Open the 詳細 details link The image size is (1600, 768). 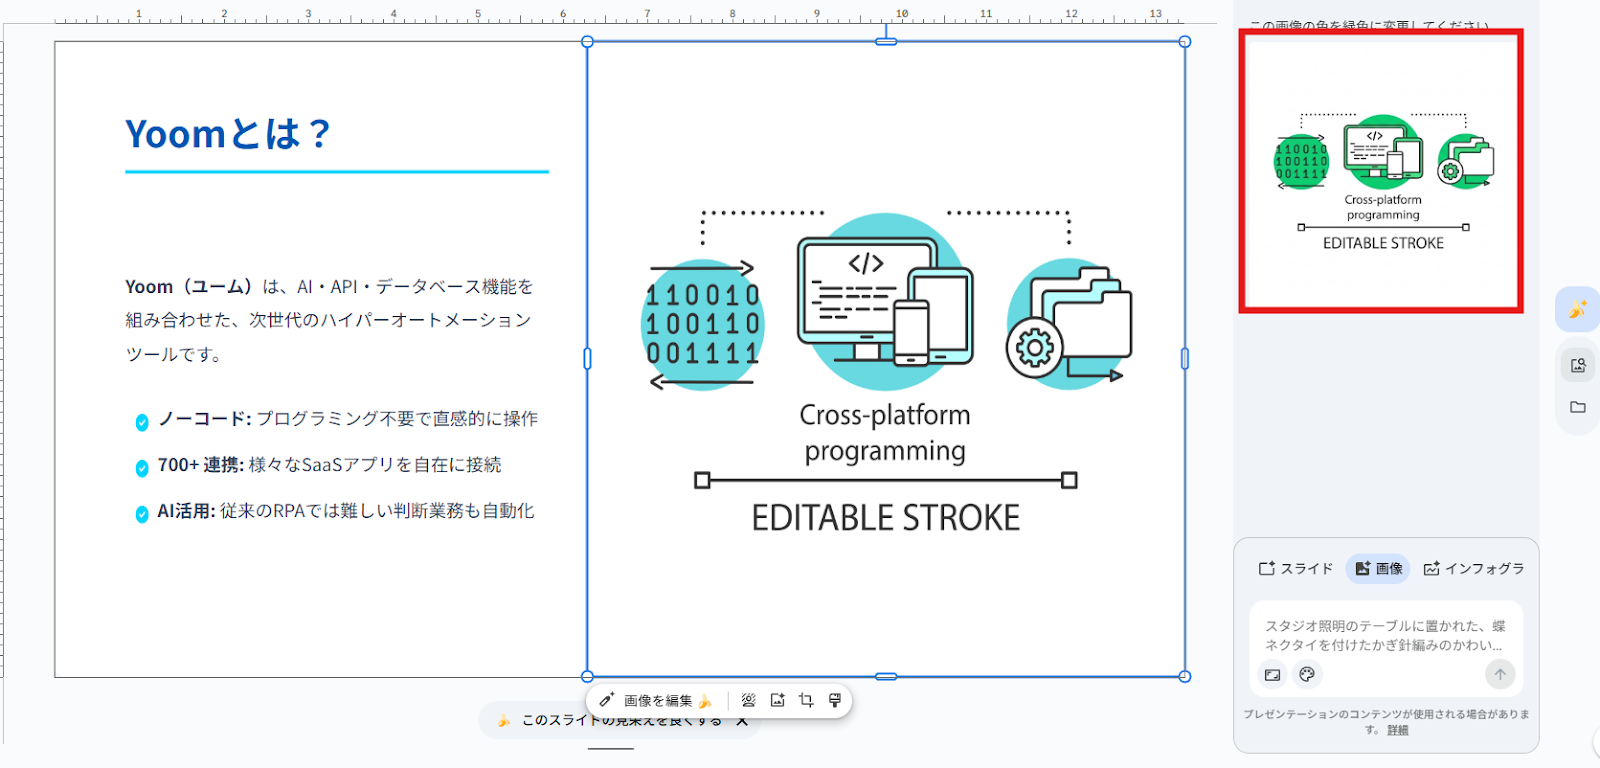point(1398,731)
